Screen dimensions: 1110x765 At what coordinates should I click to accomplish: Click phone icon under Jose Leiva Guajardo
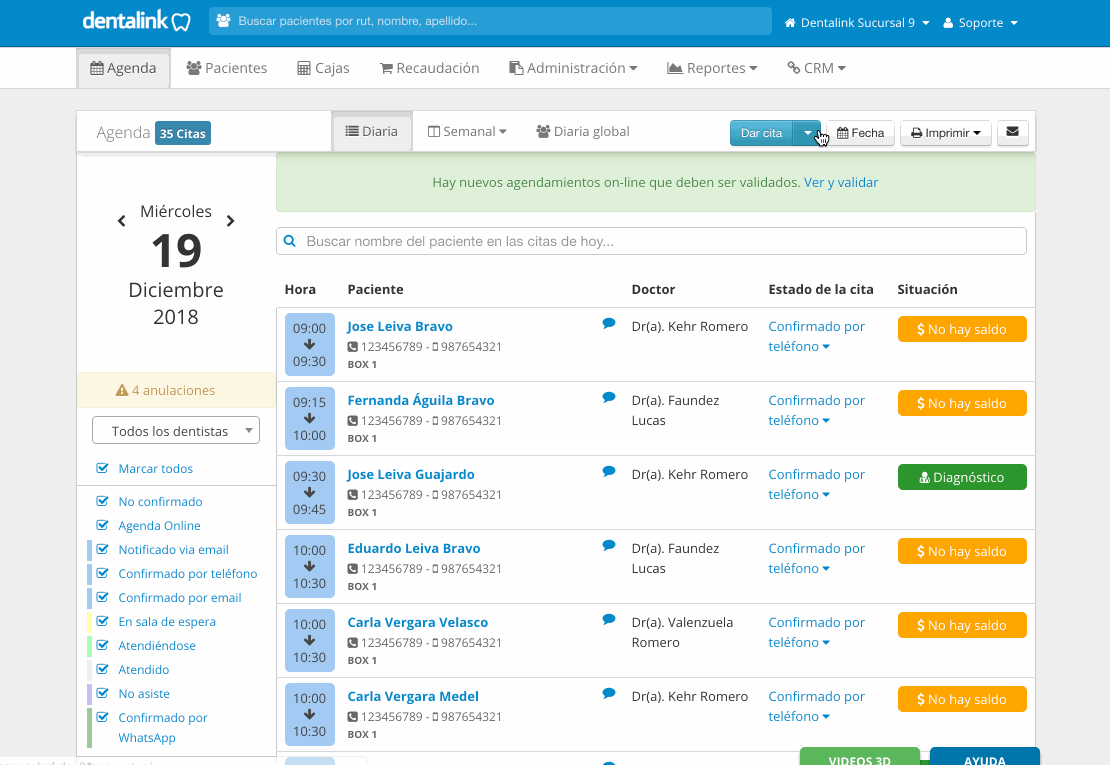click(353, 495)
